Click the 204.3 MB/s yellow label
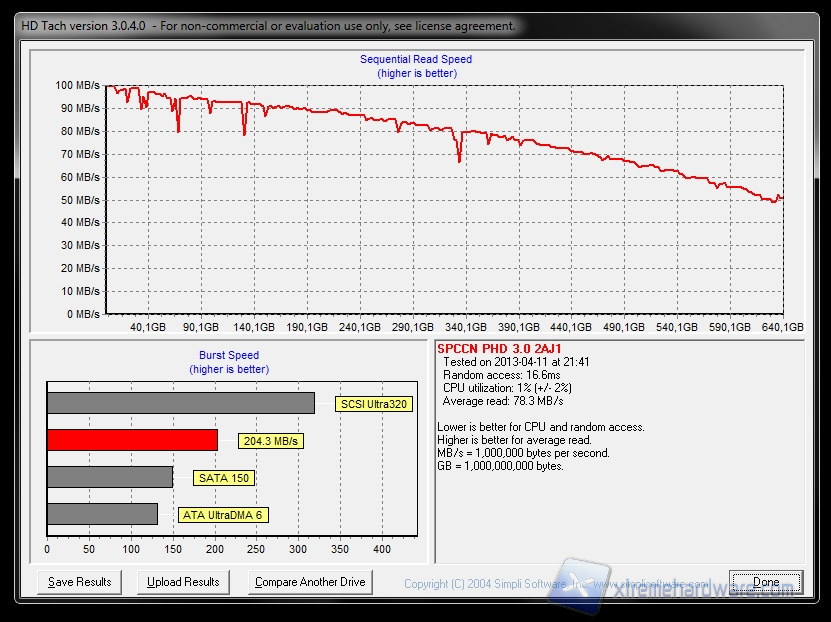 click(271, 441)
